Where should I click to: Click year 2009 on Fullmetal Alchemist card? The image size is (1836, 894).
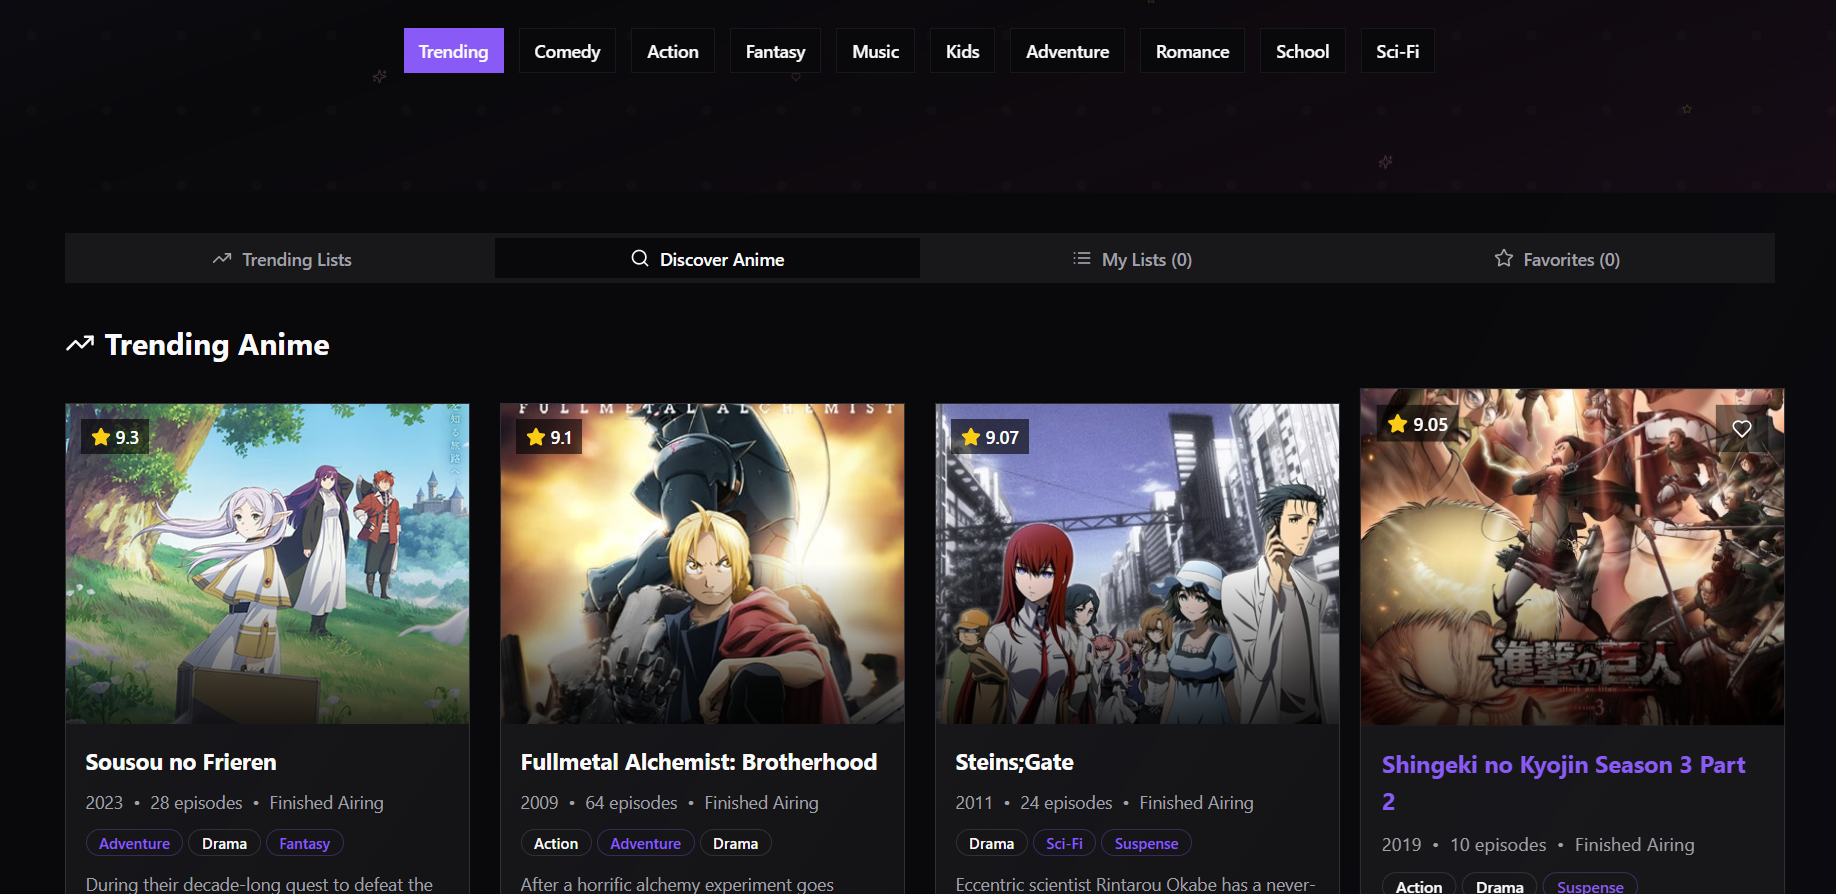tap(539, 803)
